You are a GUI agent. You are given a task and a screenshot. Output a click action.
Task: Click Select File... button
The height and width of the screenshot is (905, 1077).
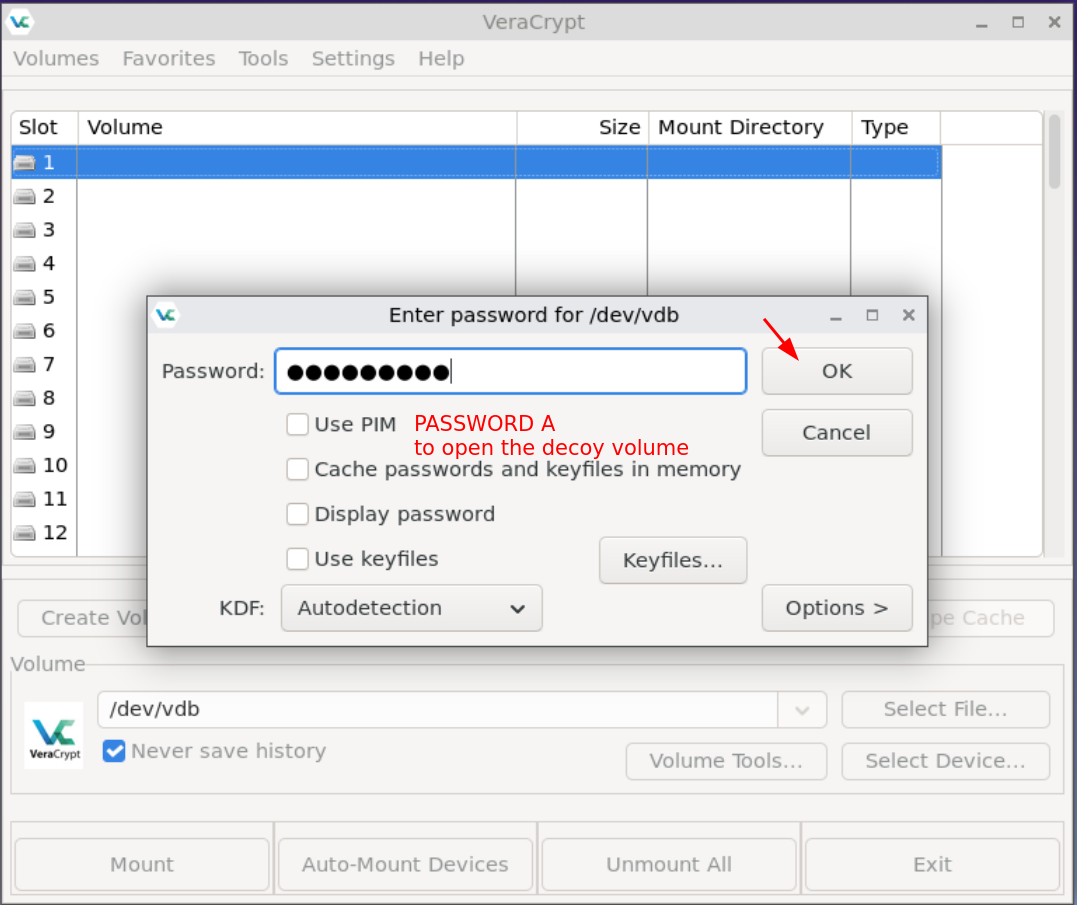coord(945,709)
